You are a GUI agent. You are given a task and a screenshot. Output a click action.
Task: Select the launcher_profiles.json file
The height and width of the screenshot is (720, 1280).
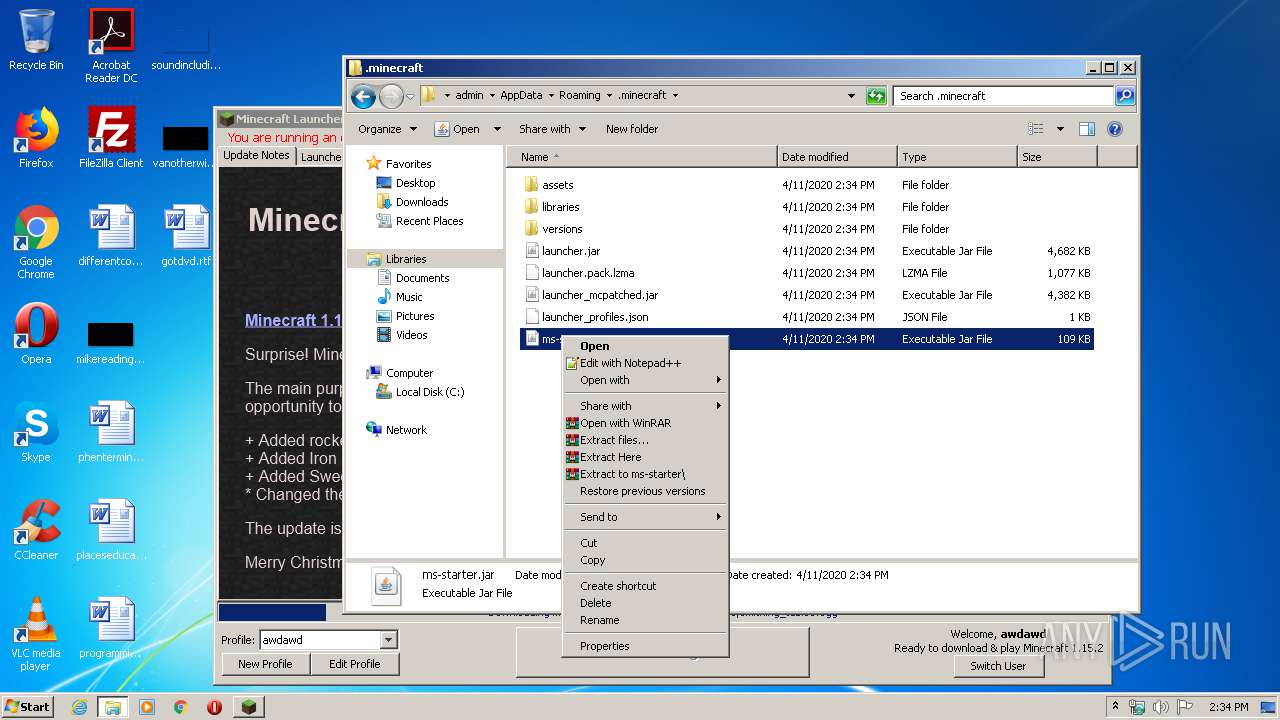pos(595,317)
